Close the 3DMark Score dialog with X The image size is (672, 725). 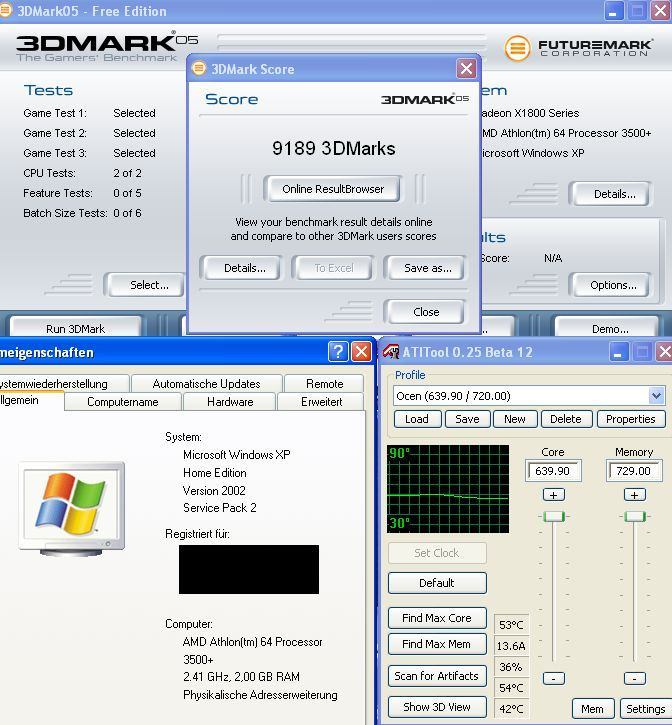coord(466,68)
